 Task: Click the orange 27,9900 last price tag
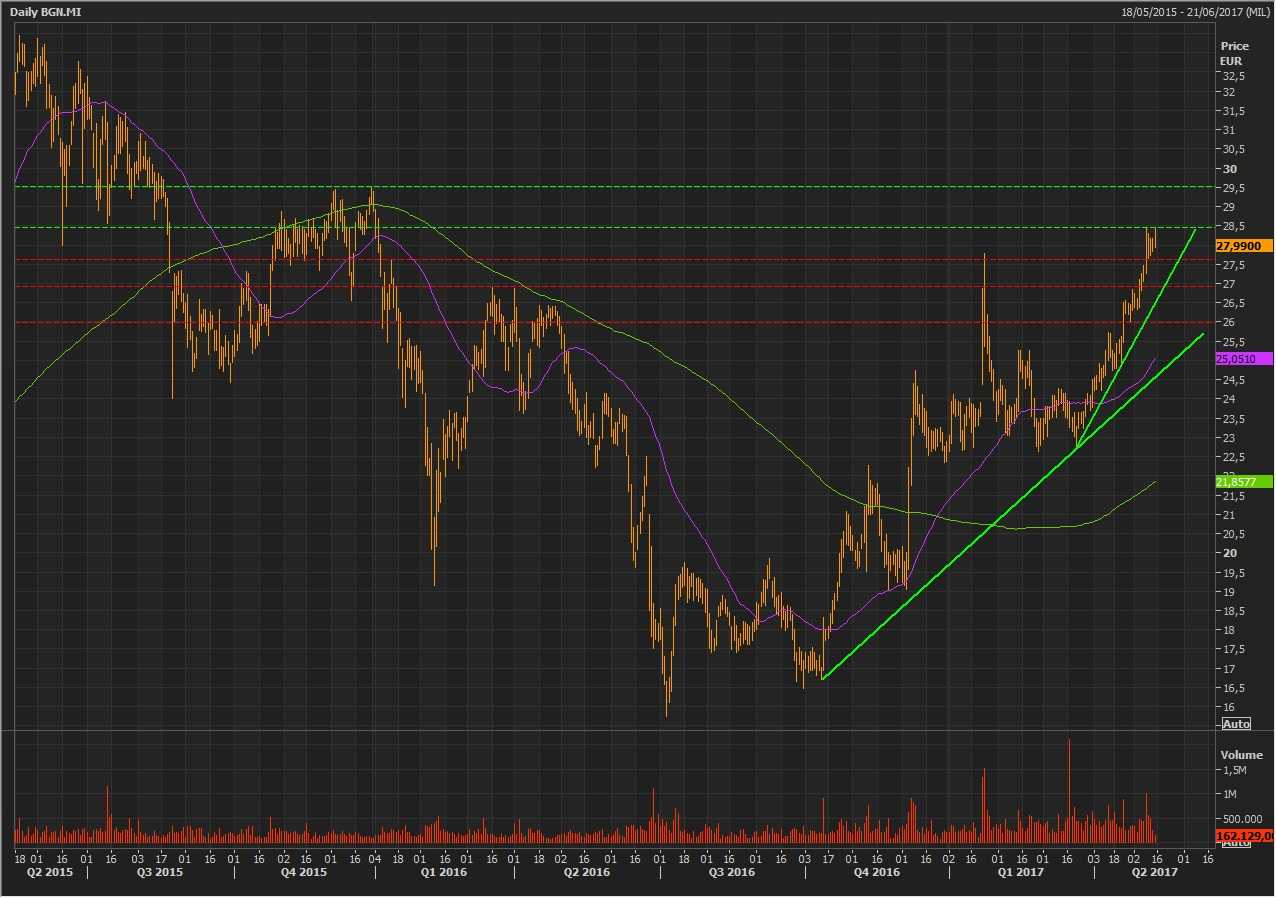1244,245
